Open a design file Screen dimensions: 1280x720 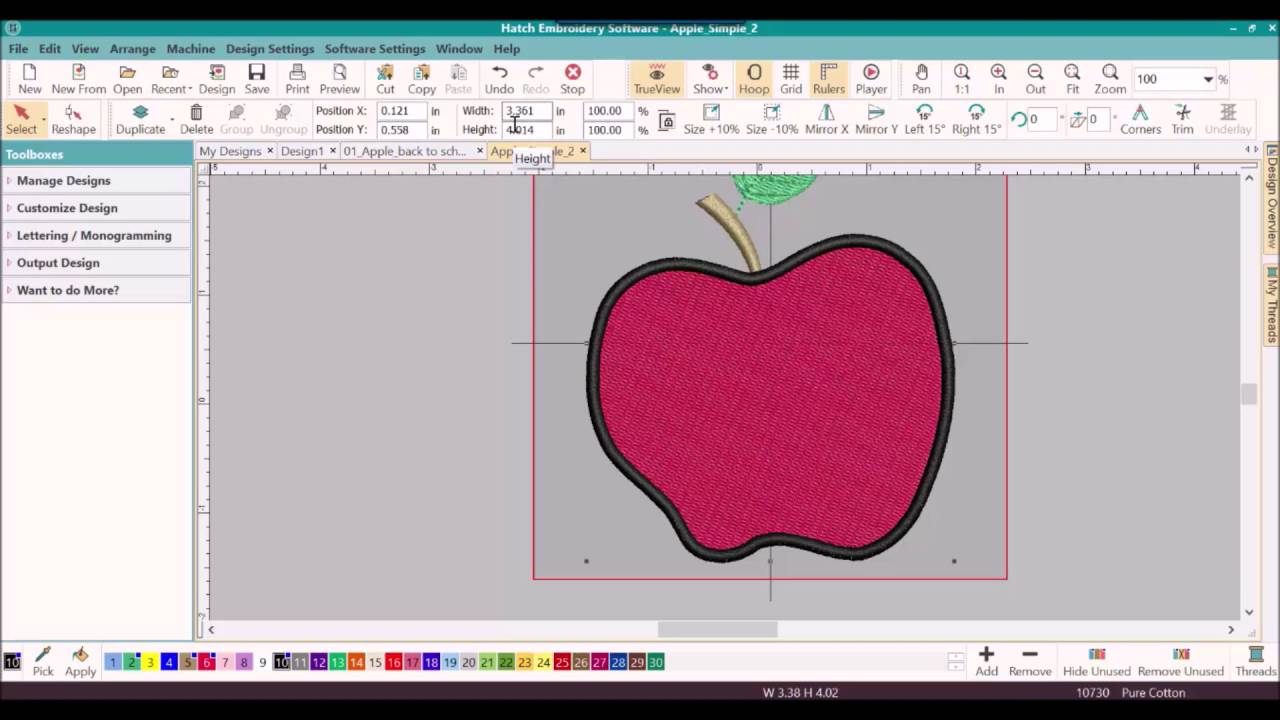coord(127,79)
